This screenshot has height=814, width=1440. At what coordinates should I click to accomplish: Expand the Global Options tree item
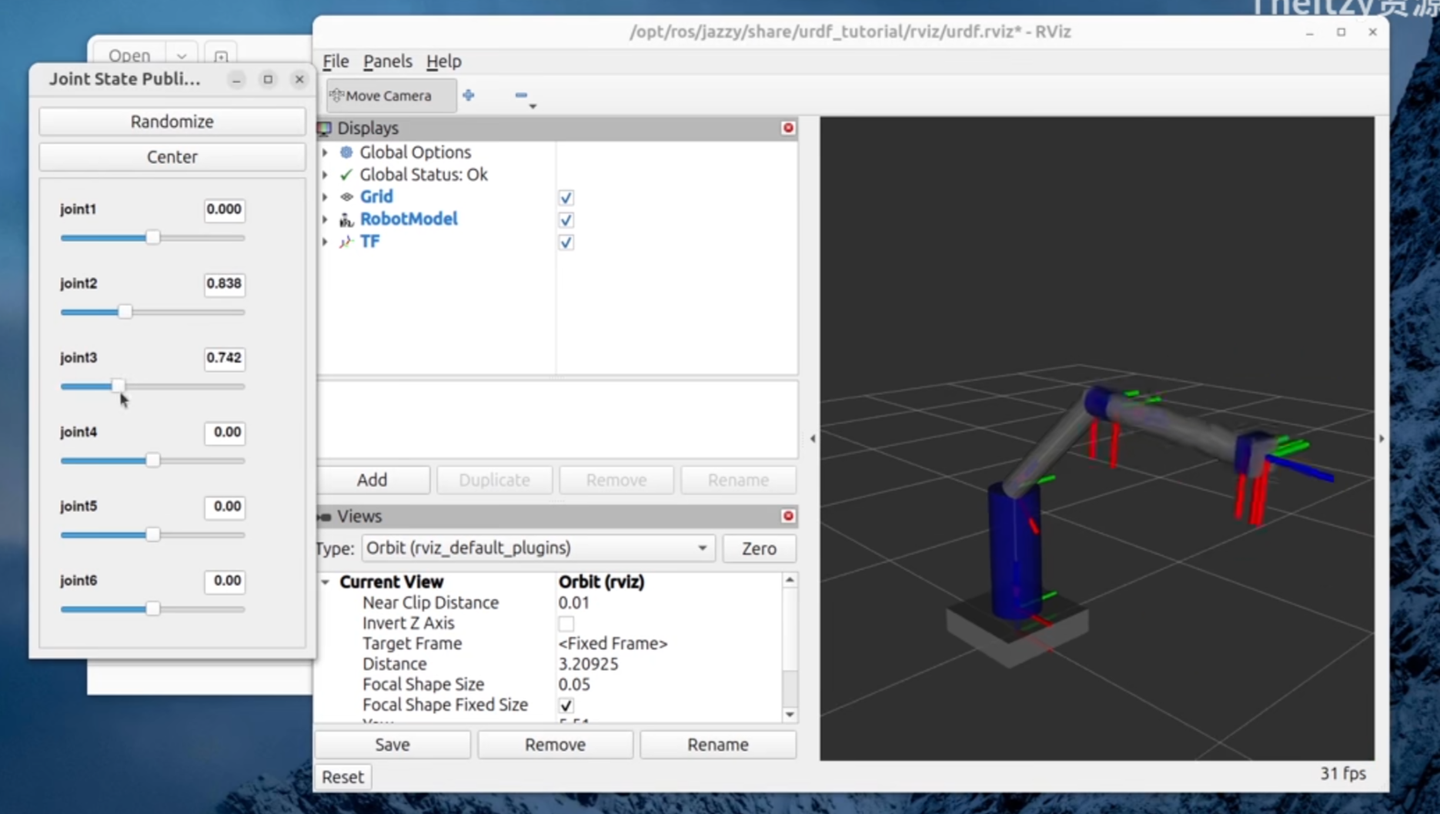[x=325, y=152]
